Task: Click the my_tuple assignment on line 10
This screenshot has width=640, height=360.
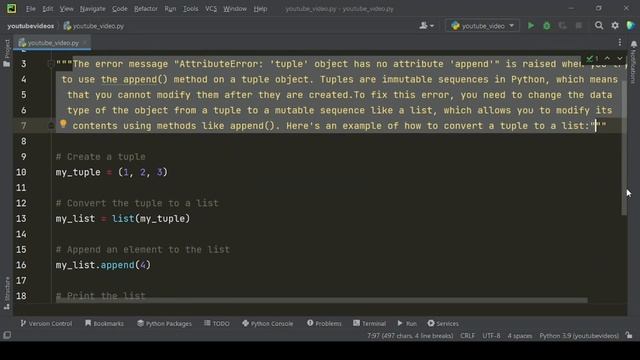Action: coord(111,172)
